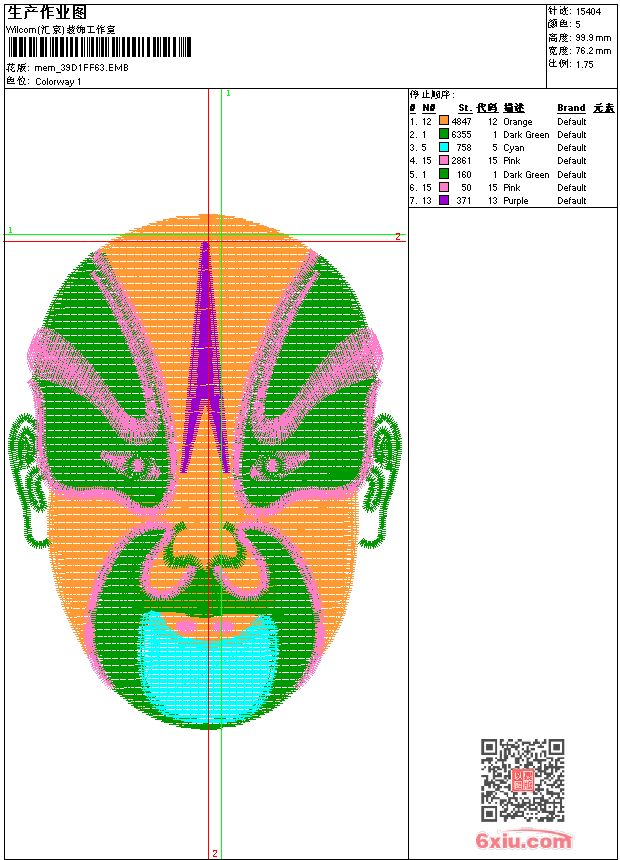
Task: Click the Default brand cell in Orange row
Action: click(572, 122)
